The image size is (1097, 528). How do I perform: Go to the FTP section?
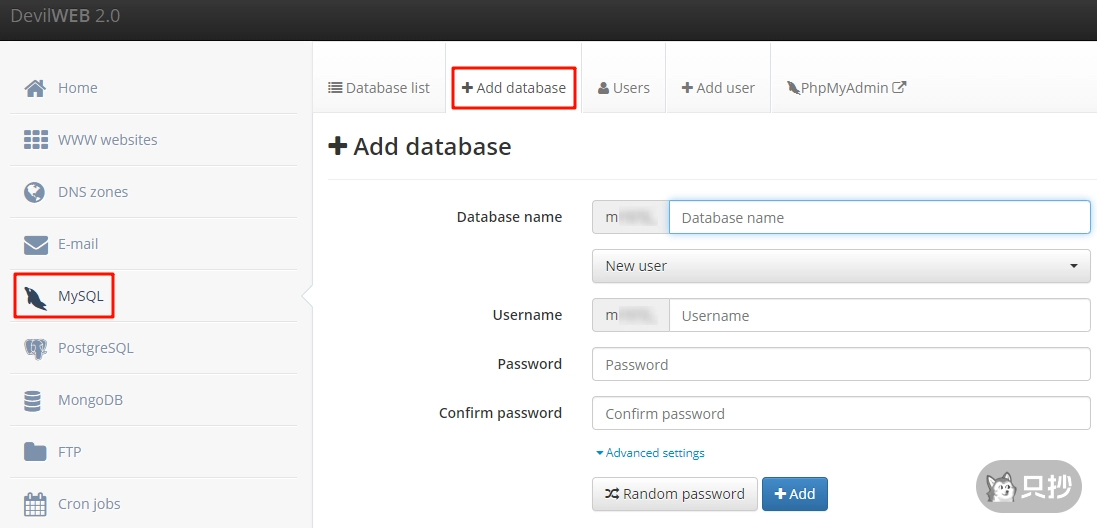tap(153, 452)
